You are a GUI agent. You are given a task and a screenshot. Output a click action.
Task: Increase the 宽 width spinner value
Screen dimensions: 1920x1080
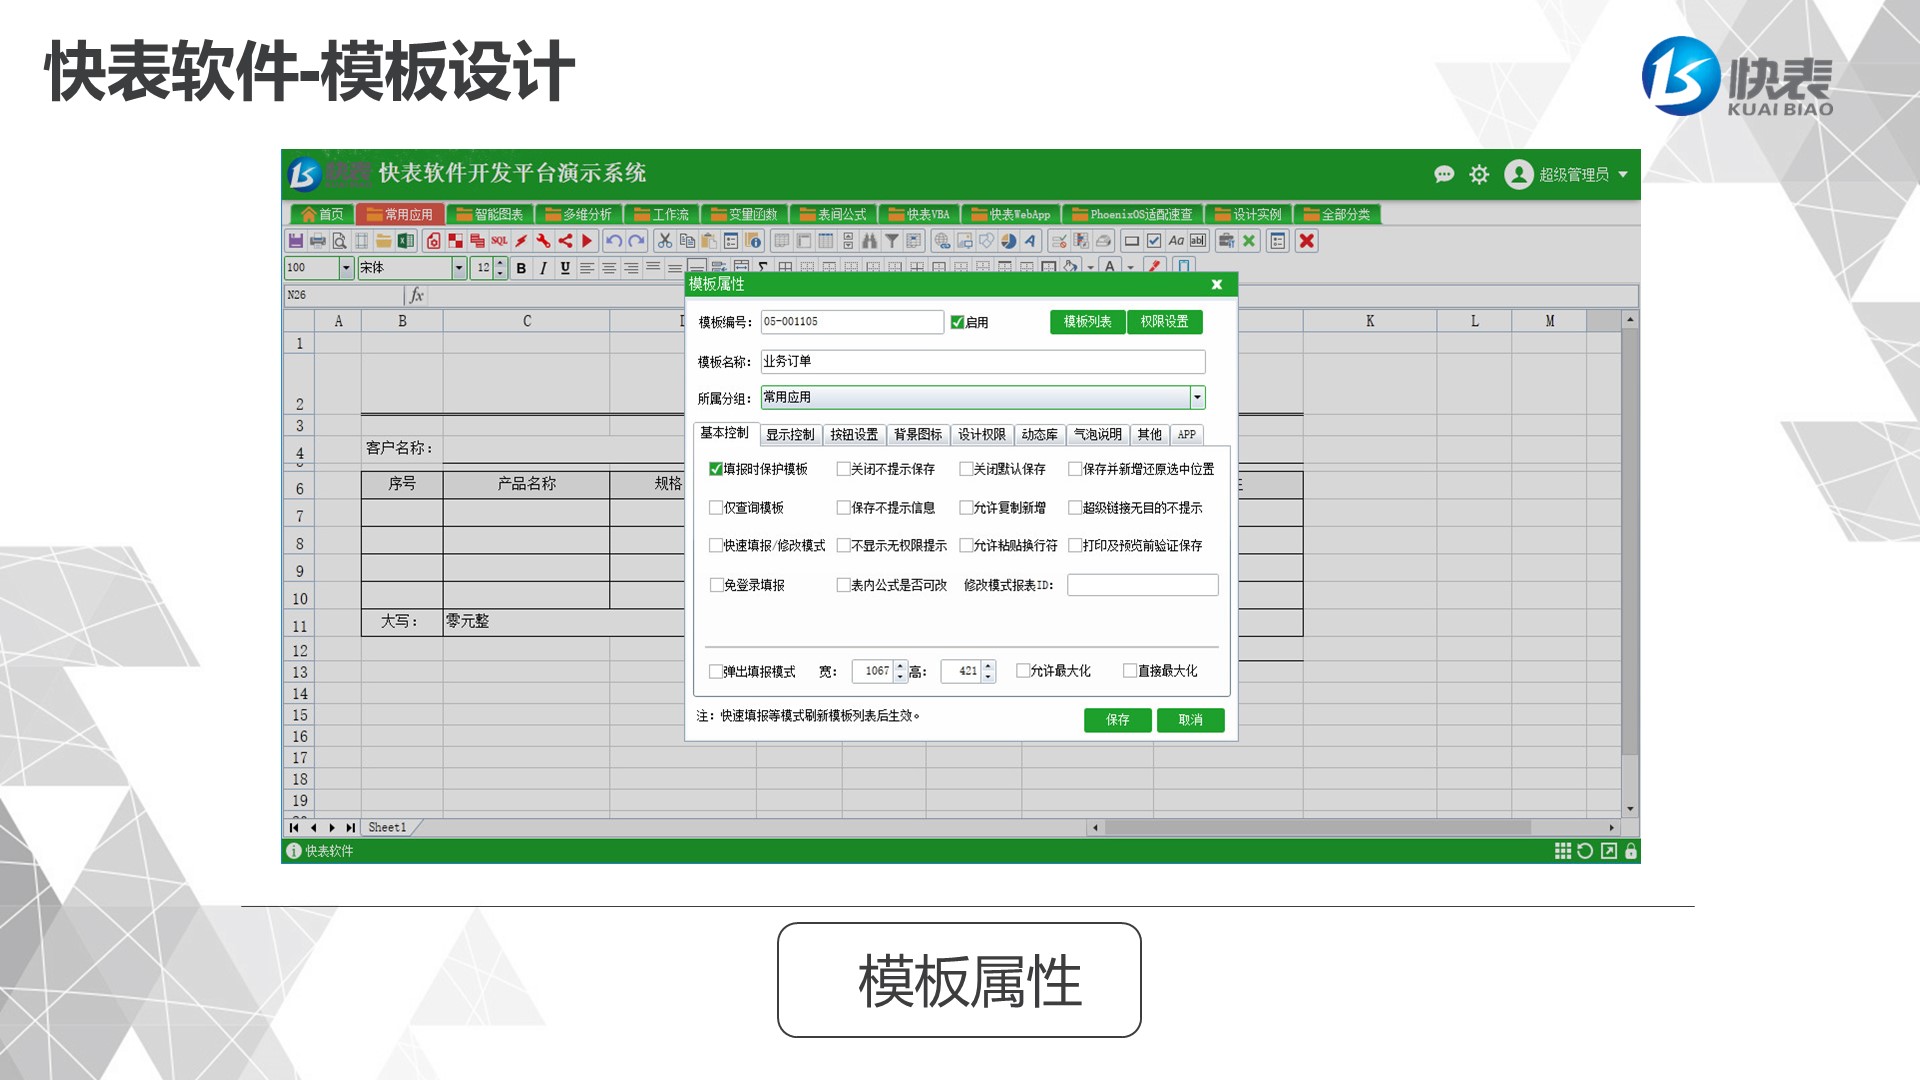point(900,666)
